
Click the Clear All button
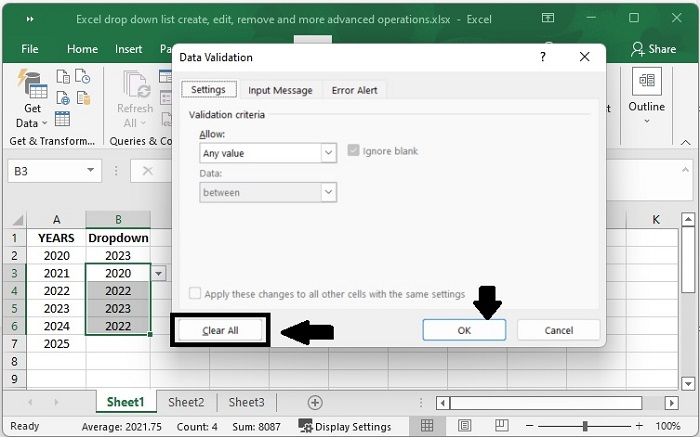point(220,330)
